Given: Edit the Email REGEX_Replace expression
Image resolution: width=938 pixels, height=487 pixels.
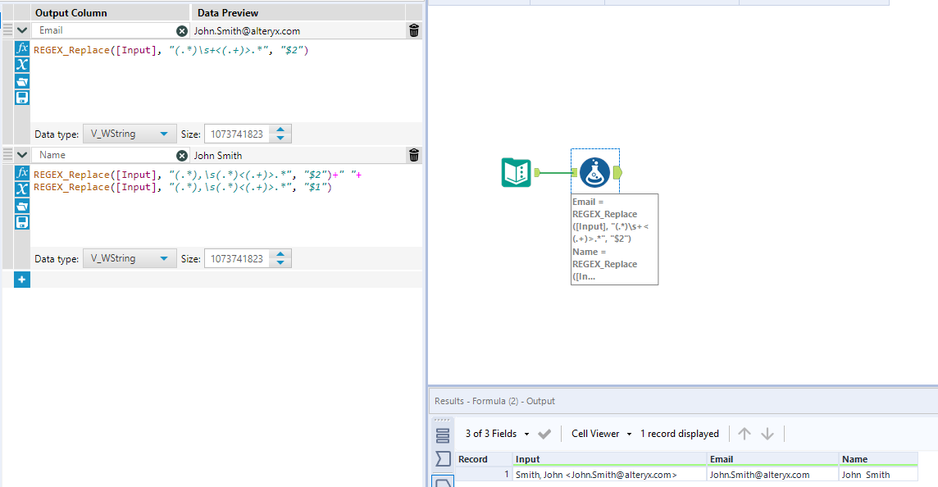Looking at the screenshot, I should pos(226,81).
